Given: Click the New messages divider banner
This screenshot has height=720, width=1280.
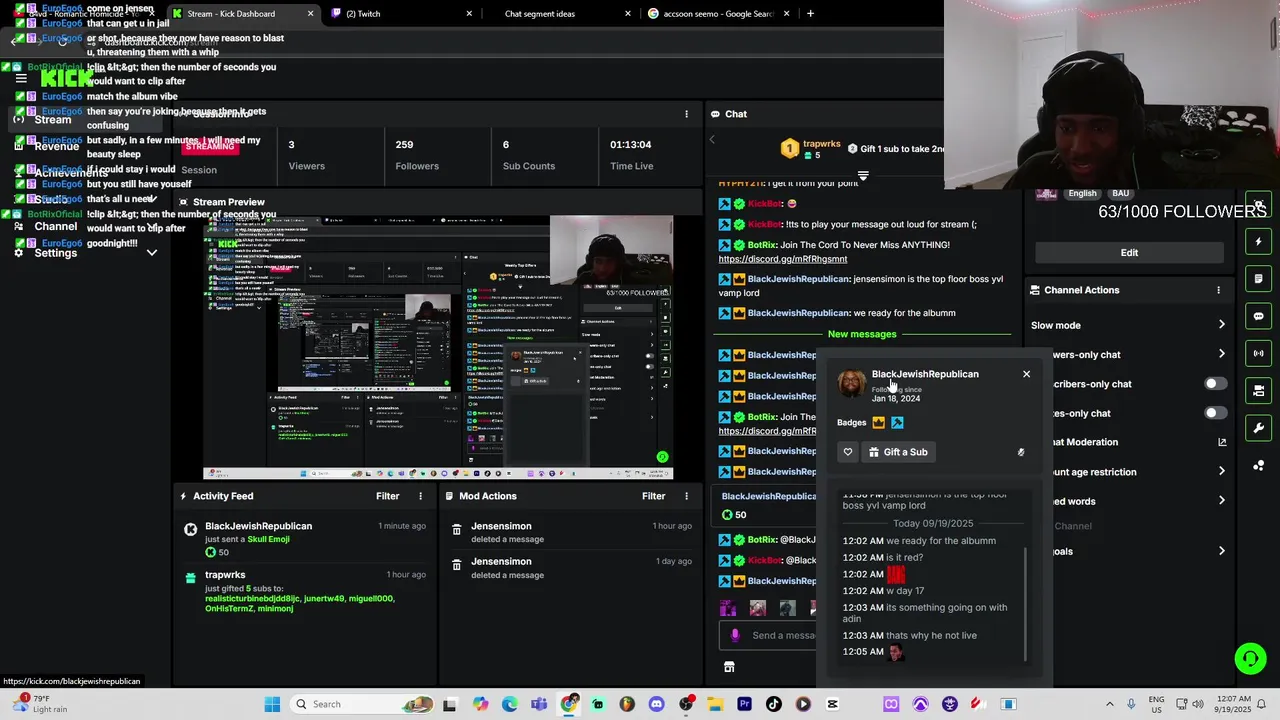Looking at the screenshot, I should (x=862, y=334).
